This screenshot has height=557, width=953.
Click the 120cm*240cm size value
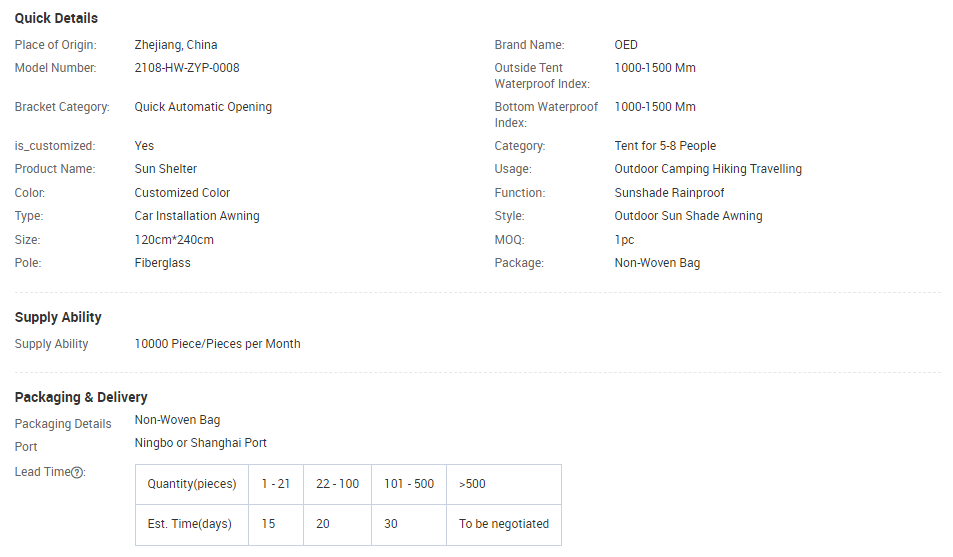click(x=174, y=240)
